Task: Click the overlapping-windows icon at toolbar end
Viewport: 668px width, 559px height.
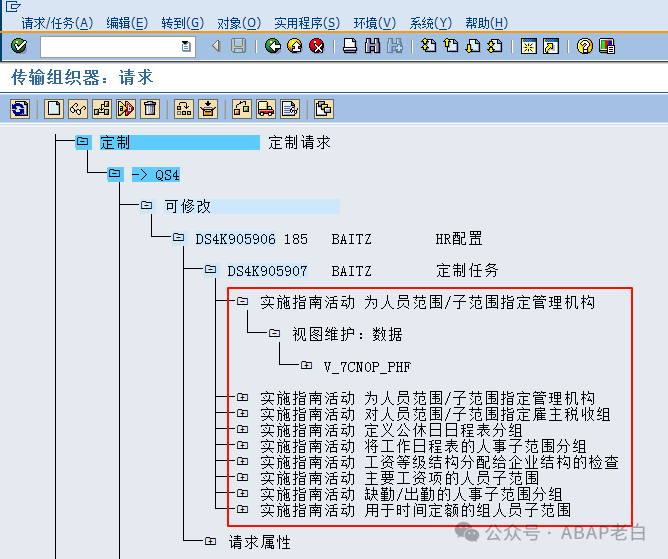Action: coord(324,109)
